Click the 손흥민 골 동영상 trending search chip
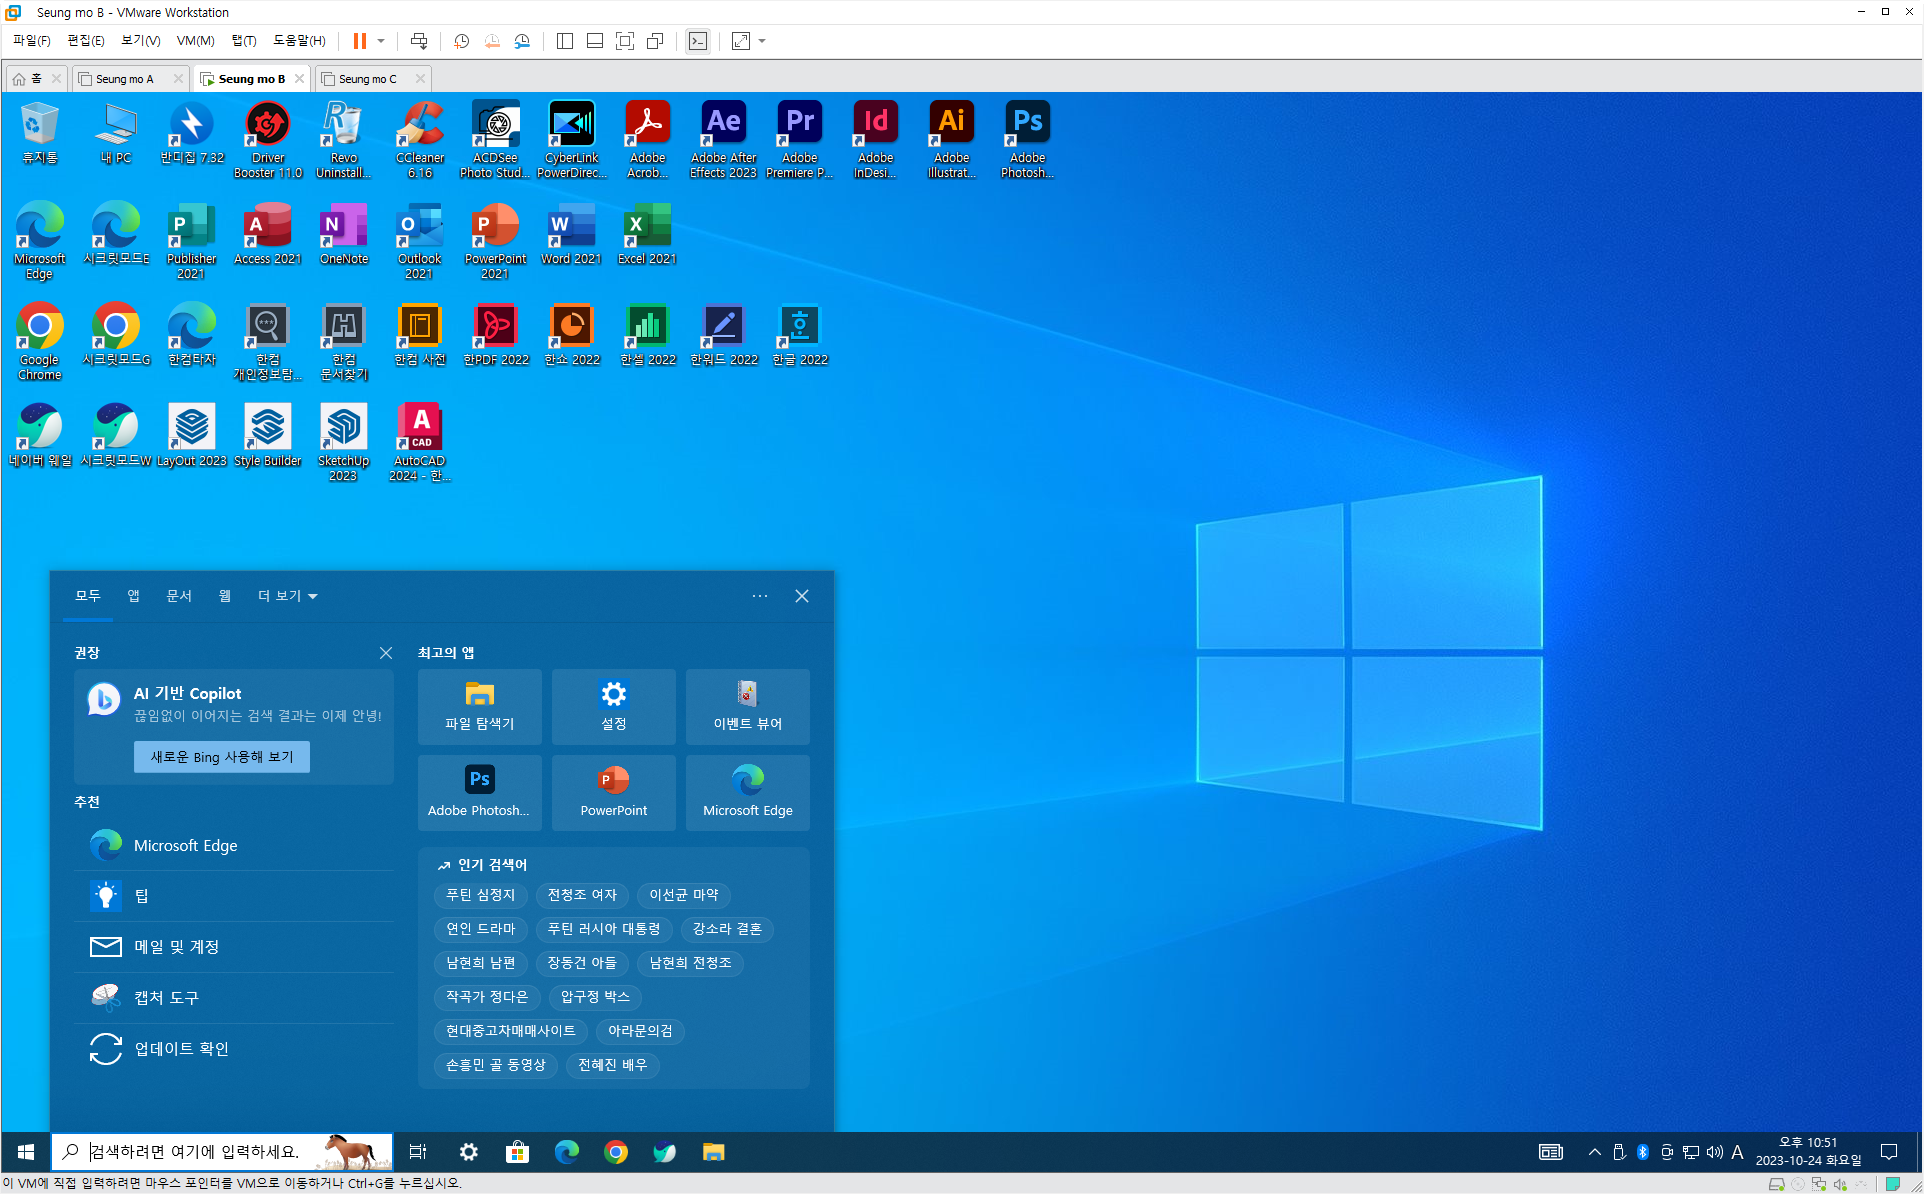Viewport: 1924px width, 1194px height. [x=496, y=1065]
